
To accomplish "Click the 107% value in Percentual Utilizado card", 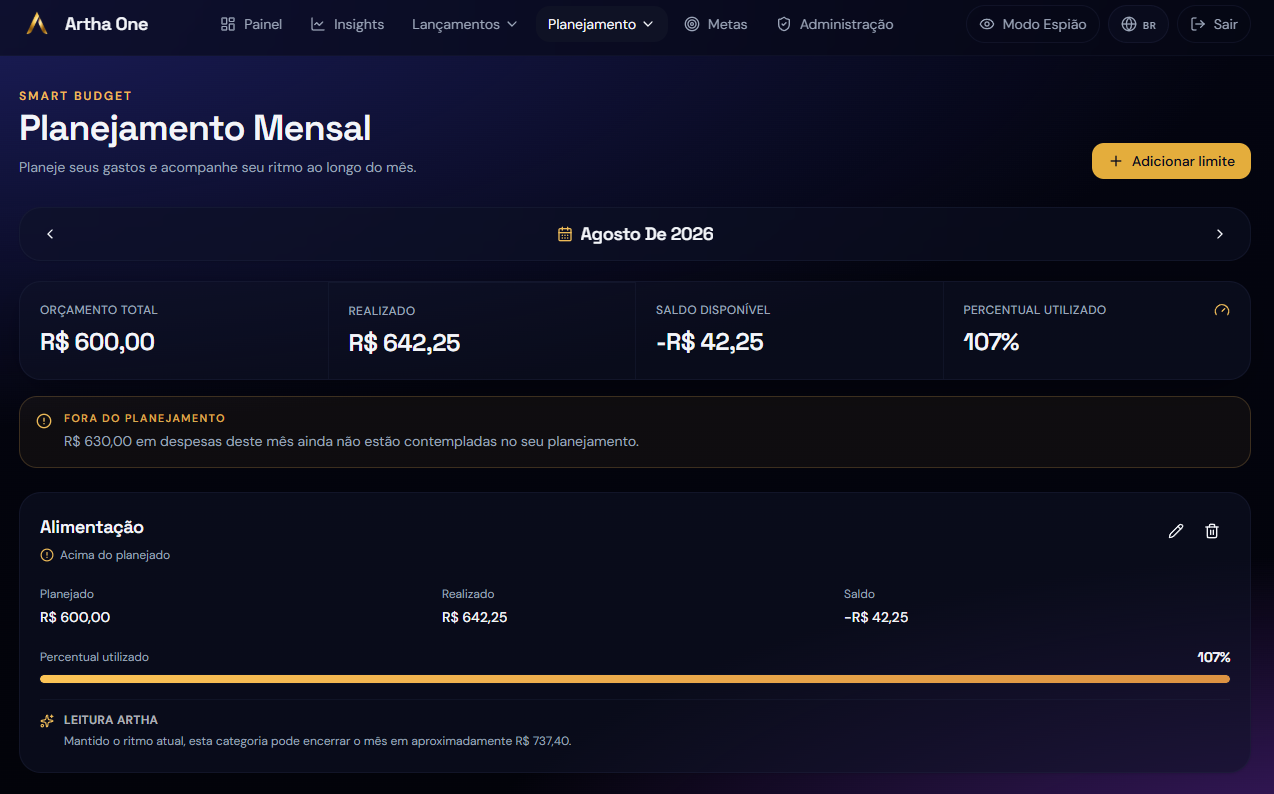I will tap(991, 342).
